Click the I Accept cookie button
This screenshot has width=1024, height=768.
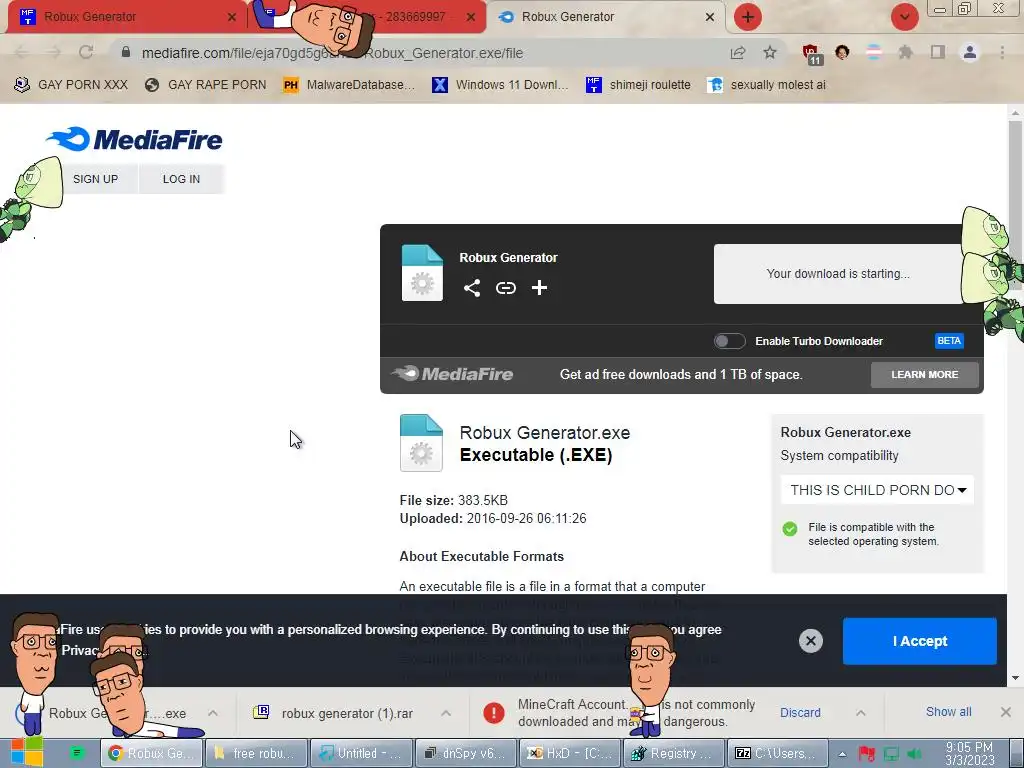click(x=920, y=641)
